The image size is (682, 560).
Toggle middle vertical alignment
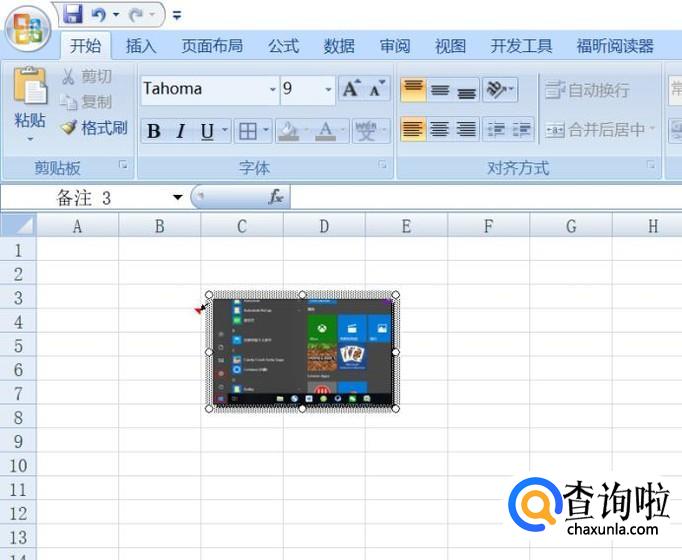[440, 90]
